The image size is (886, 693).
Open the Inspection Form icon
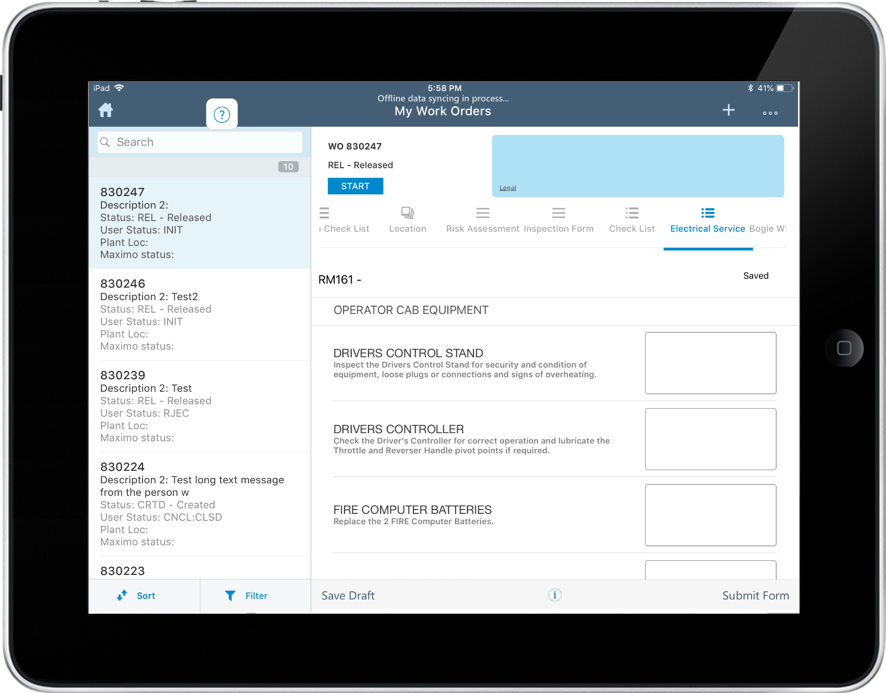(x=559, y=213)
